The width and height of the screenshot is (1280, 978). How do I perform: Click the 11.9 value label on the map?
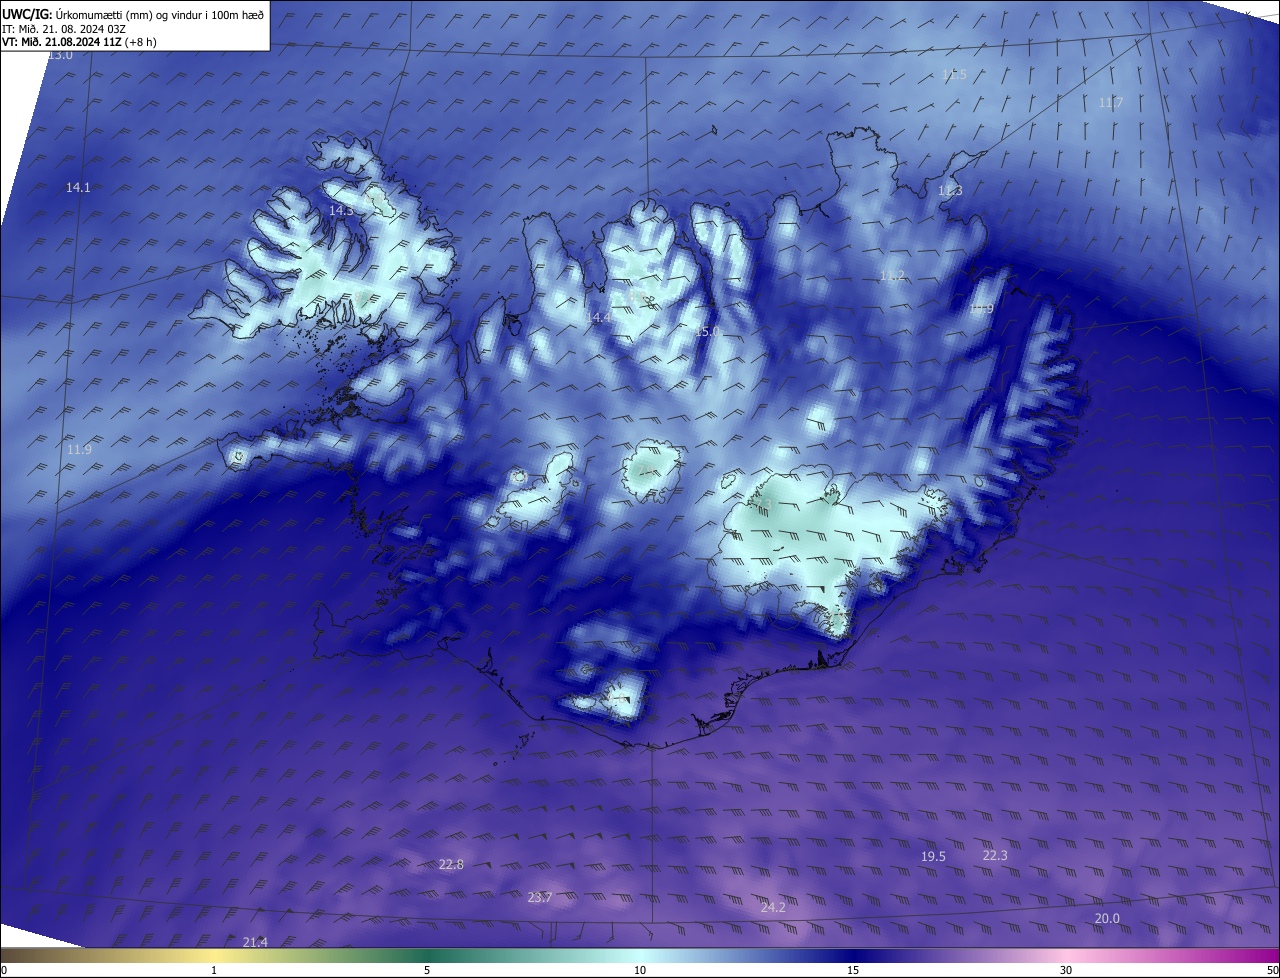coord(79,450)
